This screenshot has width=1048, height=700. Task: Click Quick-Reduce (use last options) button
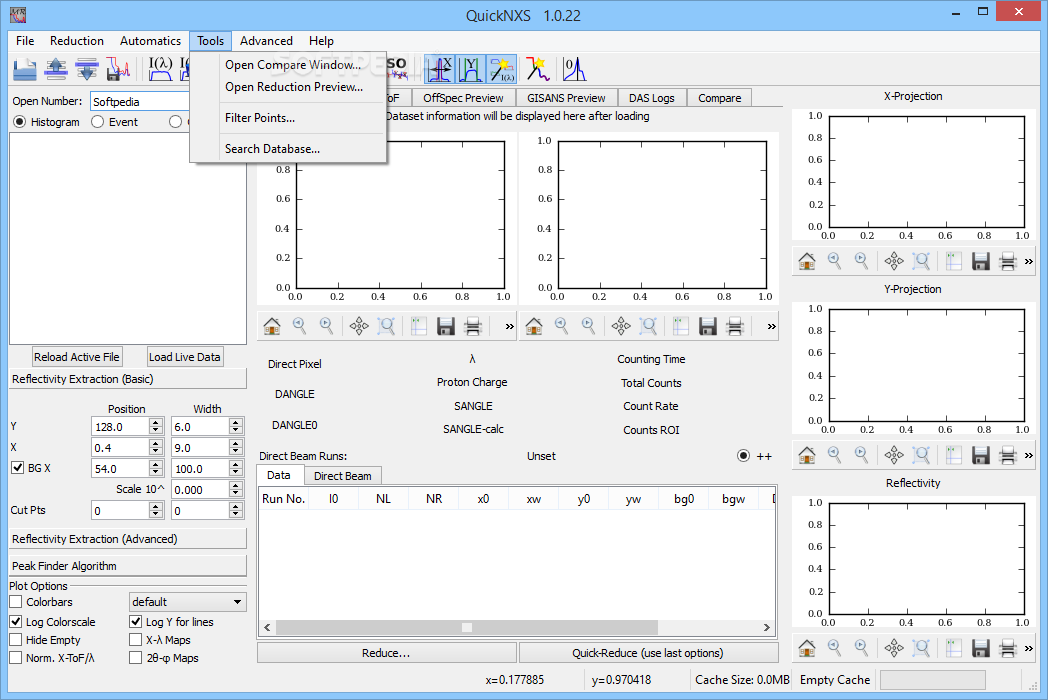click(x=648, y=653)
